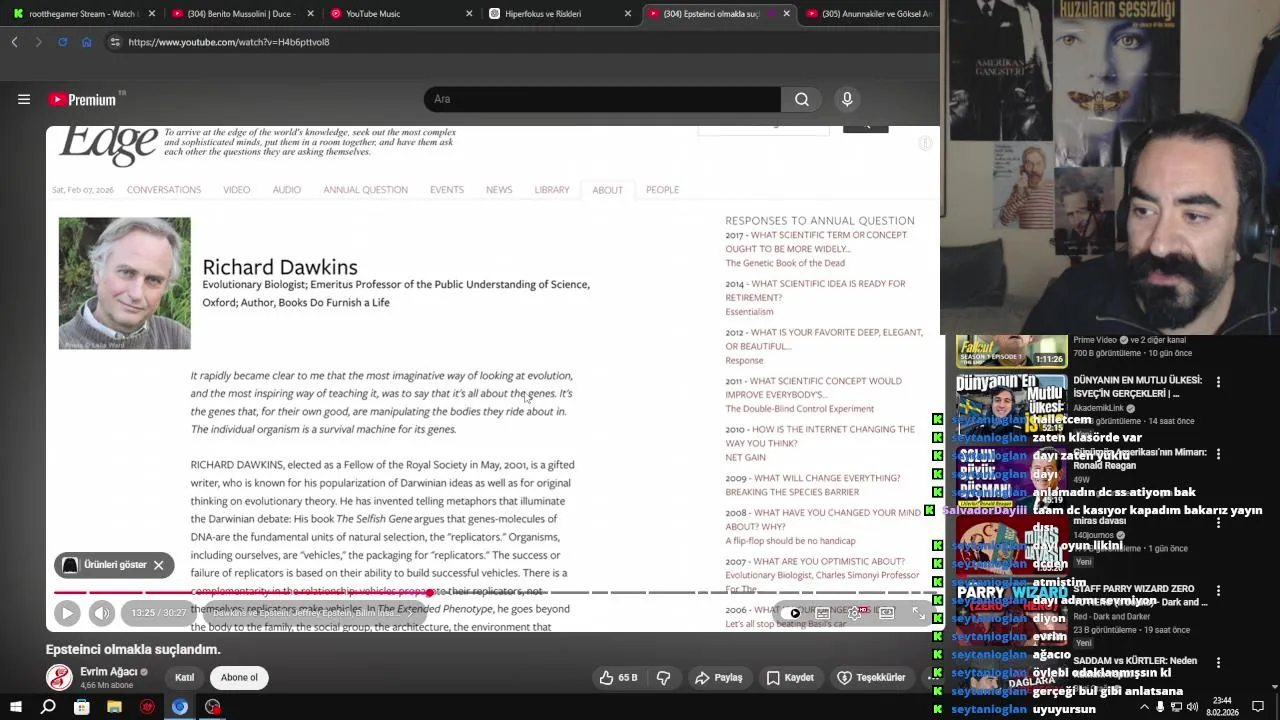Click the Teşekkürler thanks button

tap(871, 677)
